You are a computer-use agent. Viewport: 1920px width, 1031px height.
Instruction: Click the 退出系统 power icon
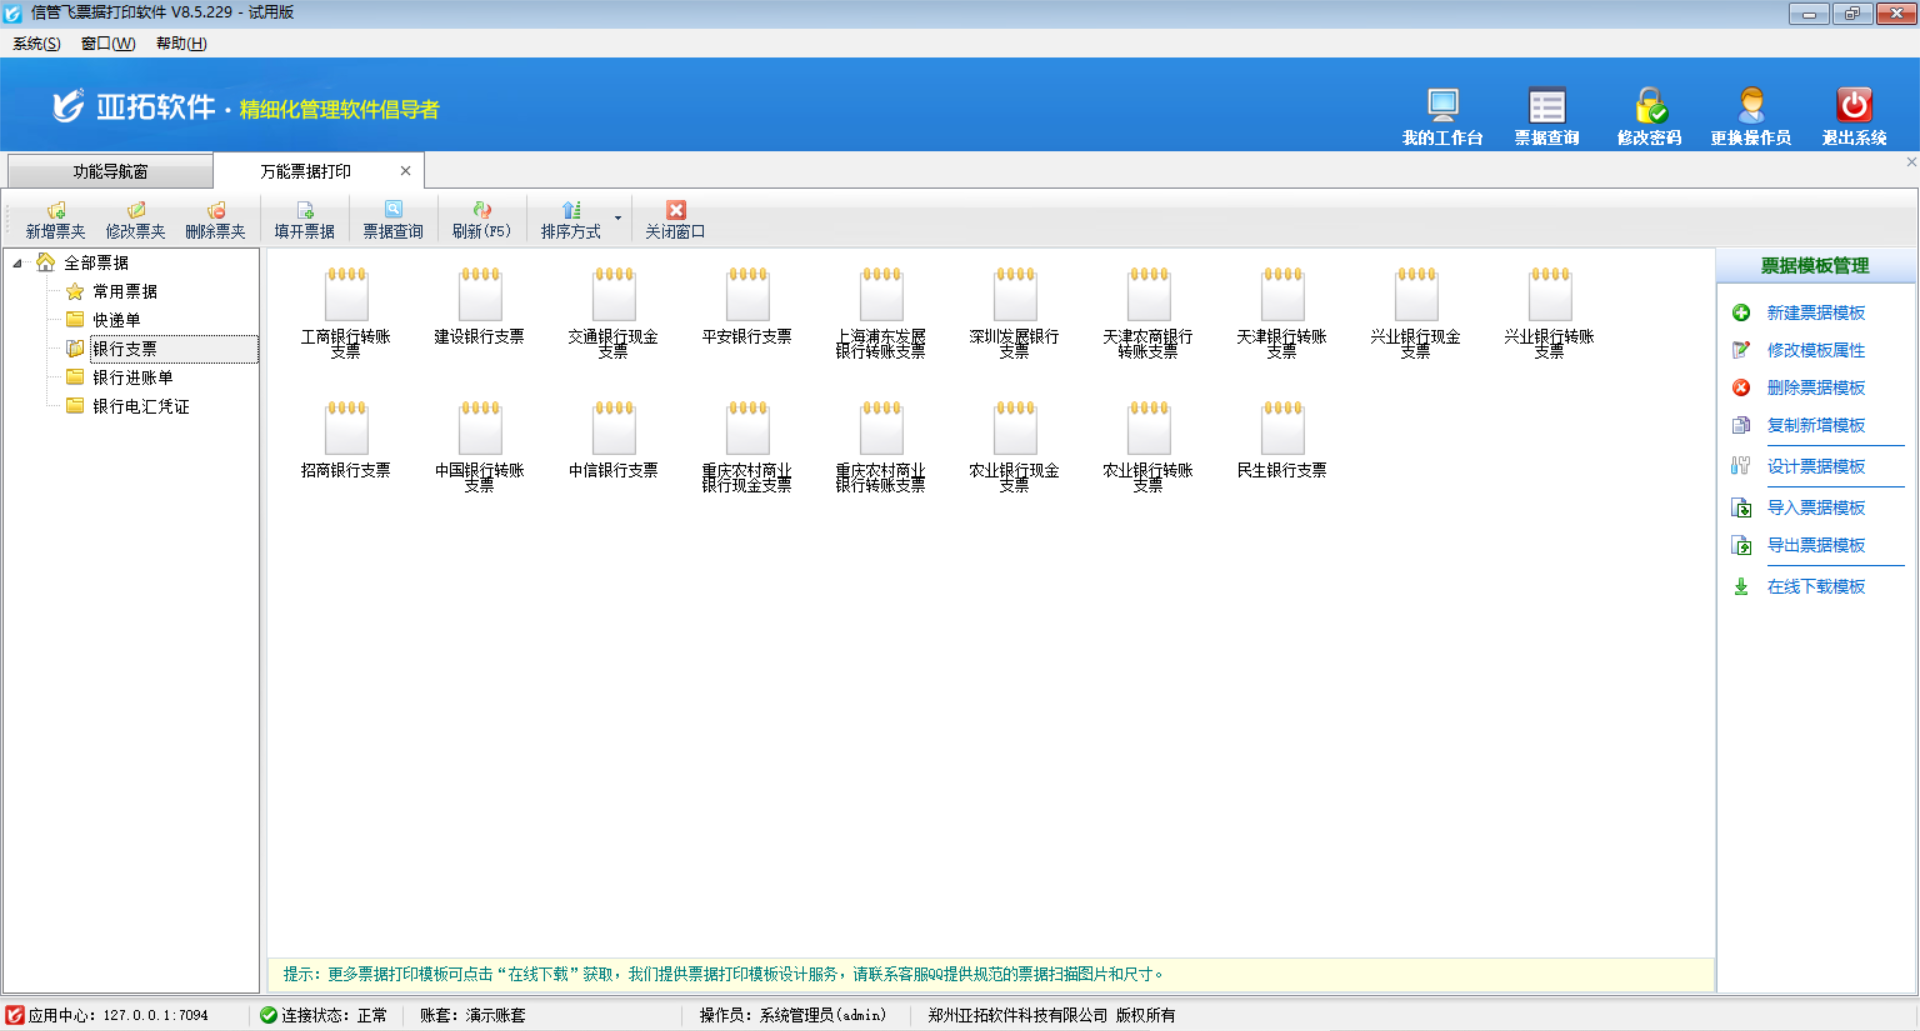point(1854,106)
